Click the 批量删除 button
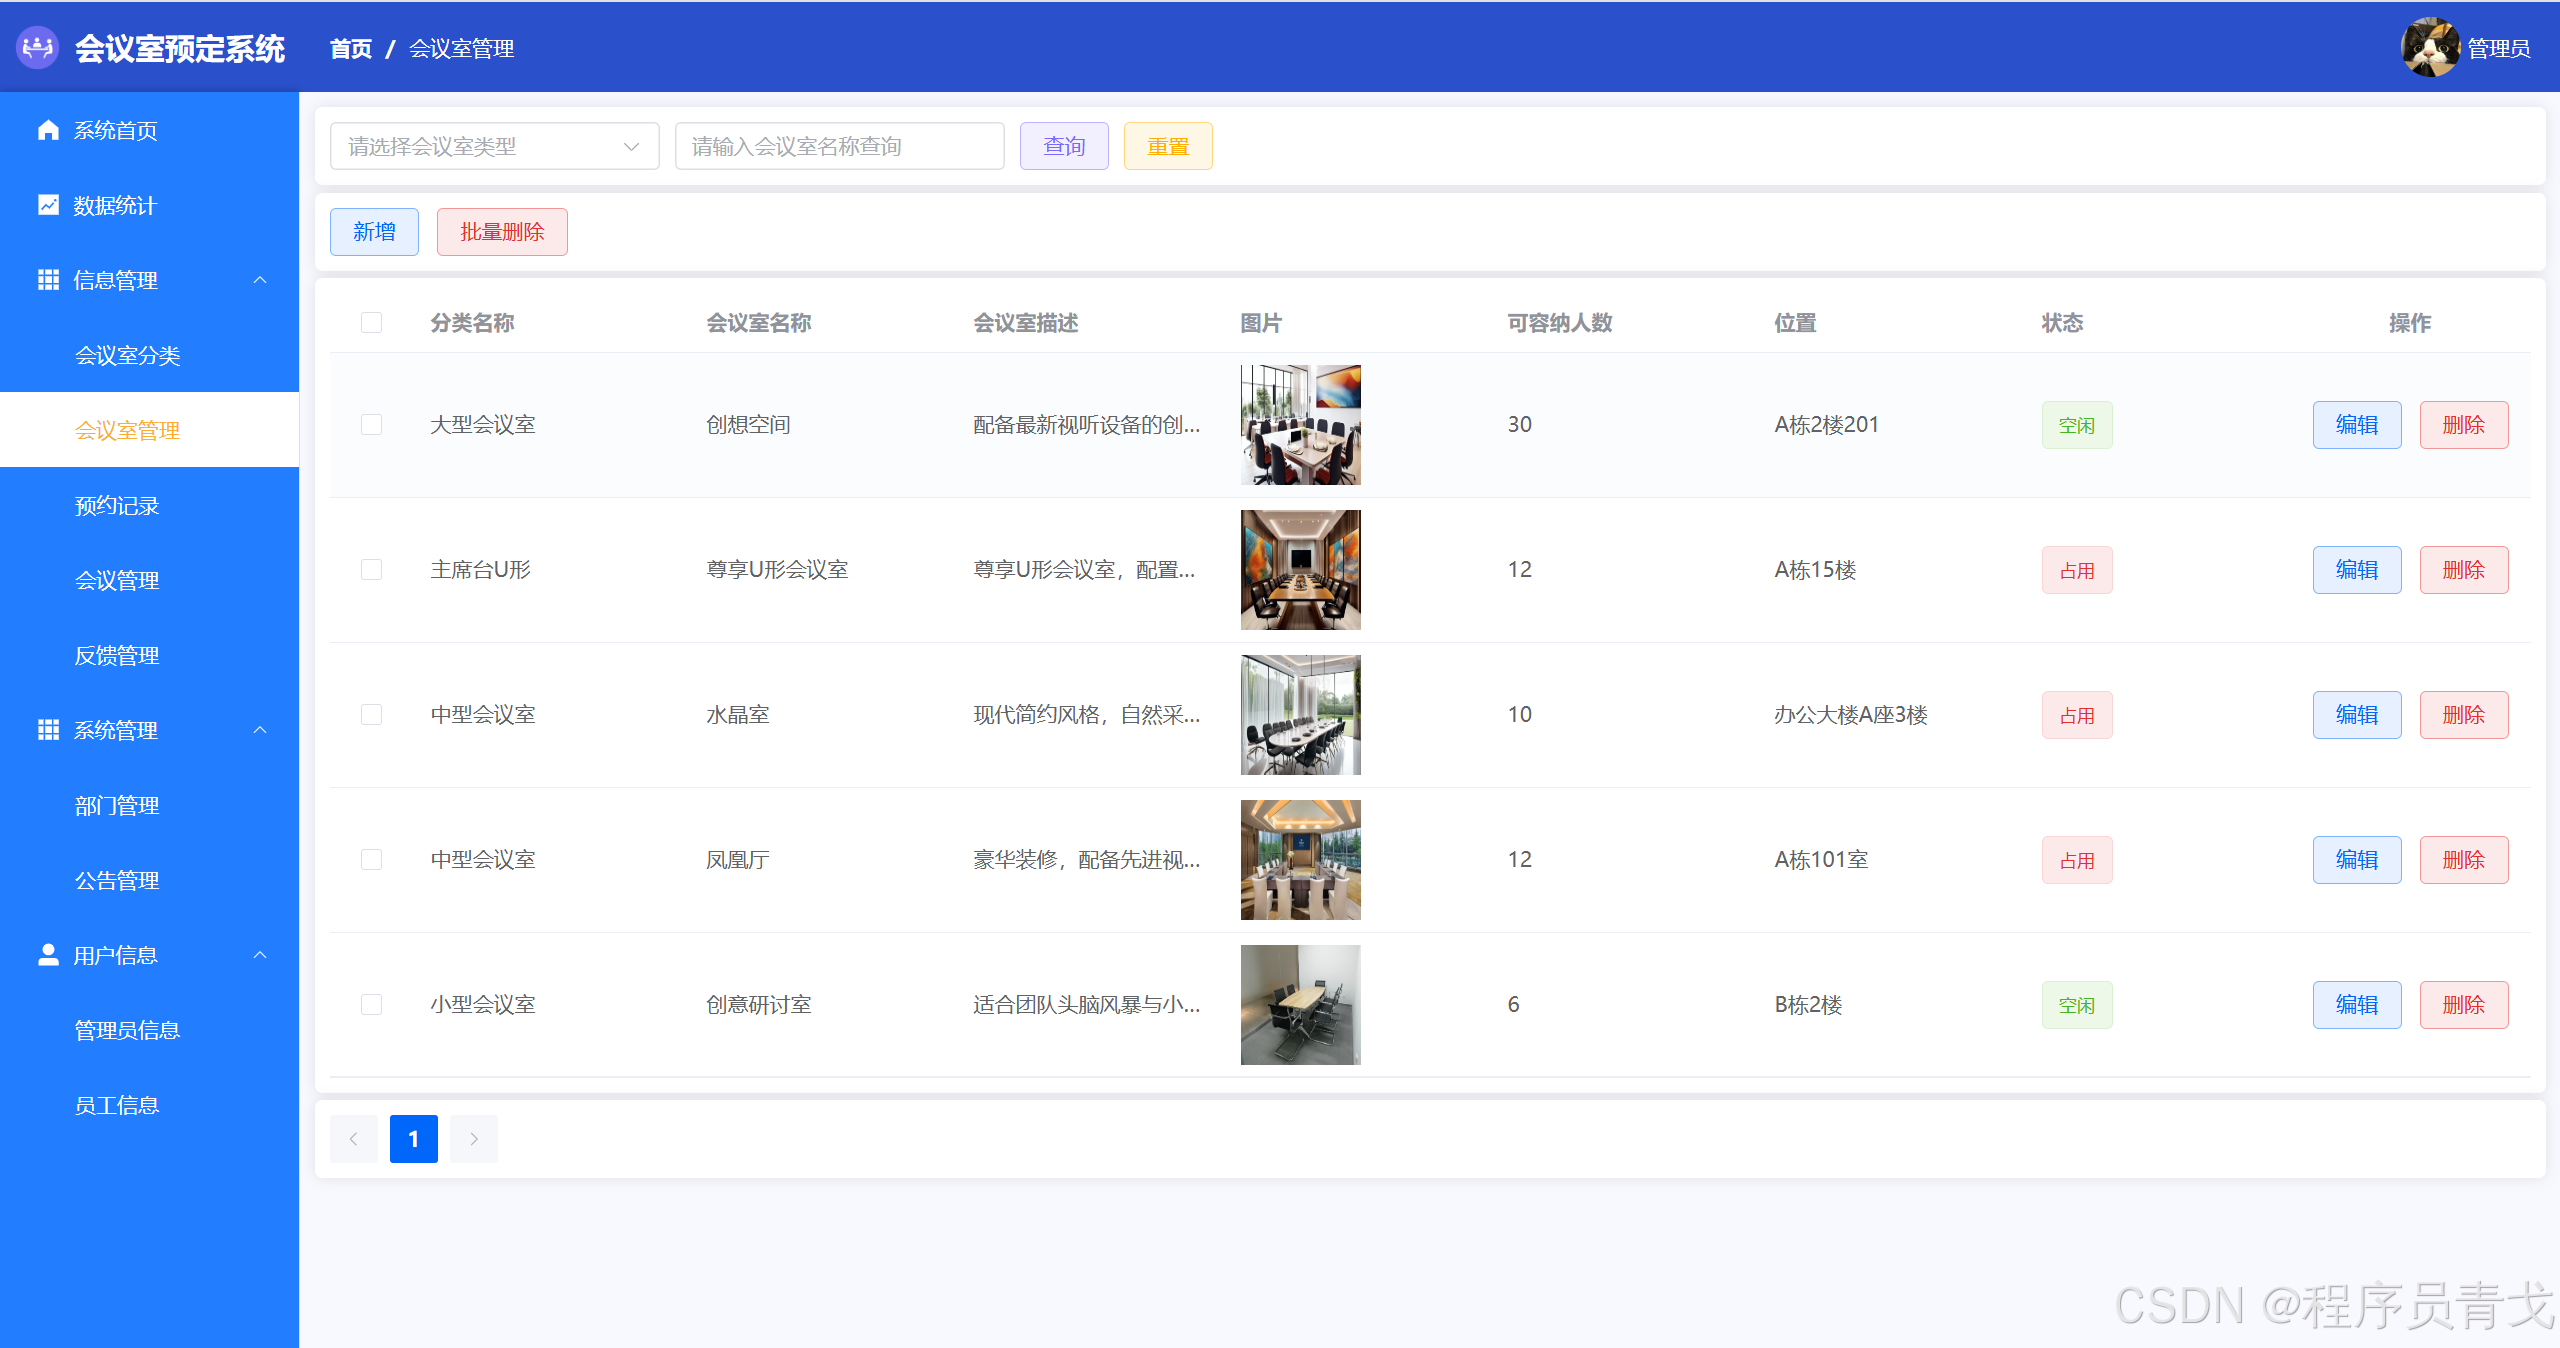The image size is (2560, 1348). pos(502,232)
